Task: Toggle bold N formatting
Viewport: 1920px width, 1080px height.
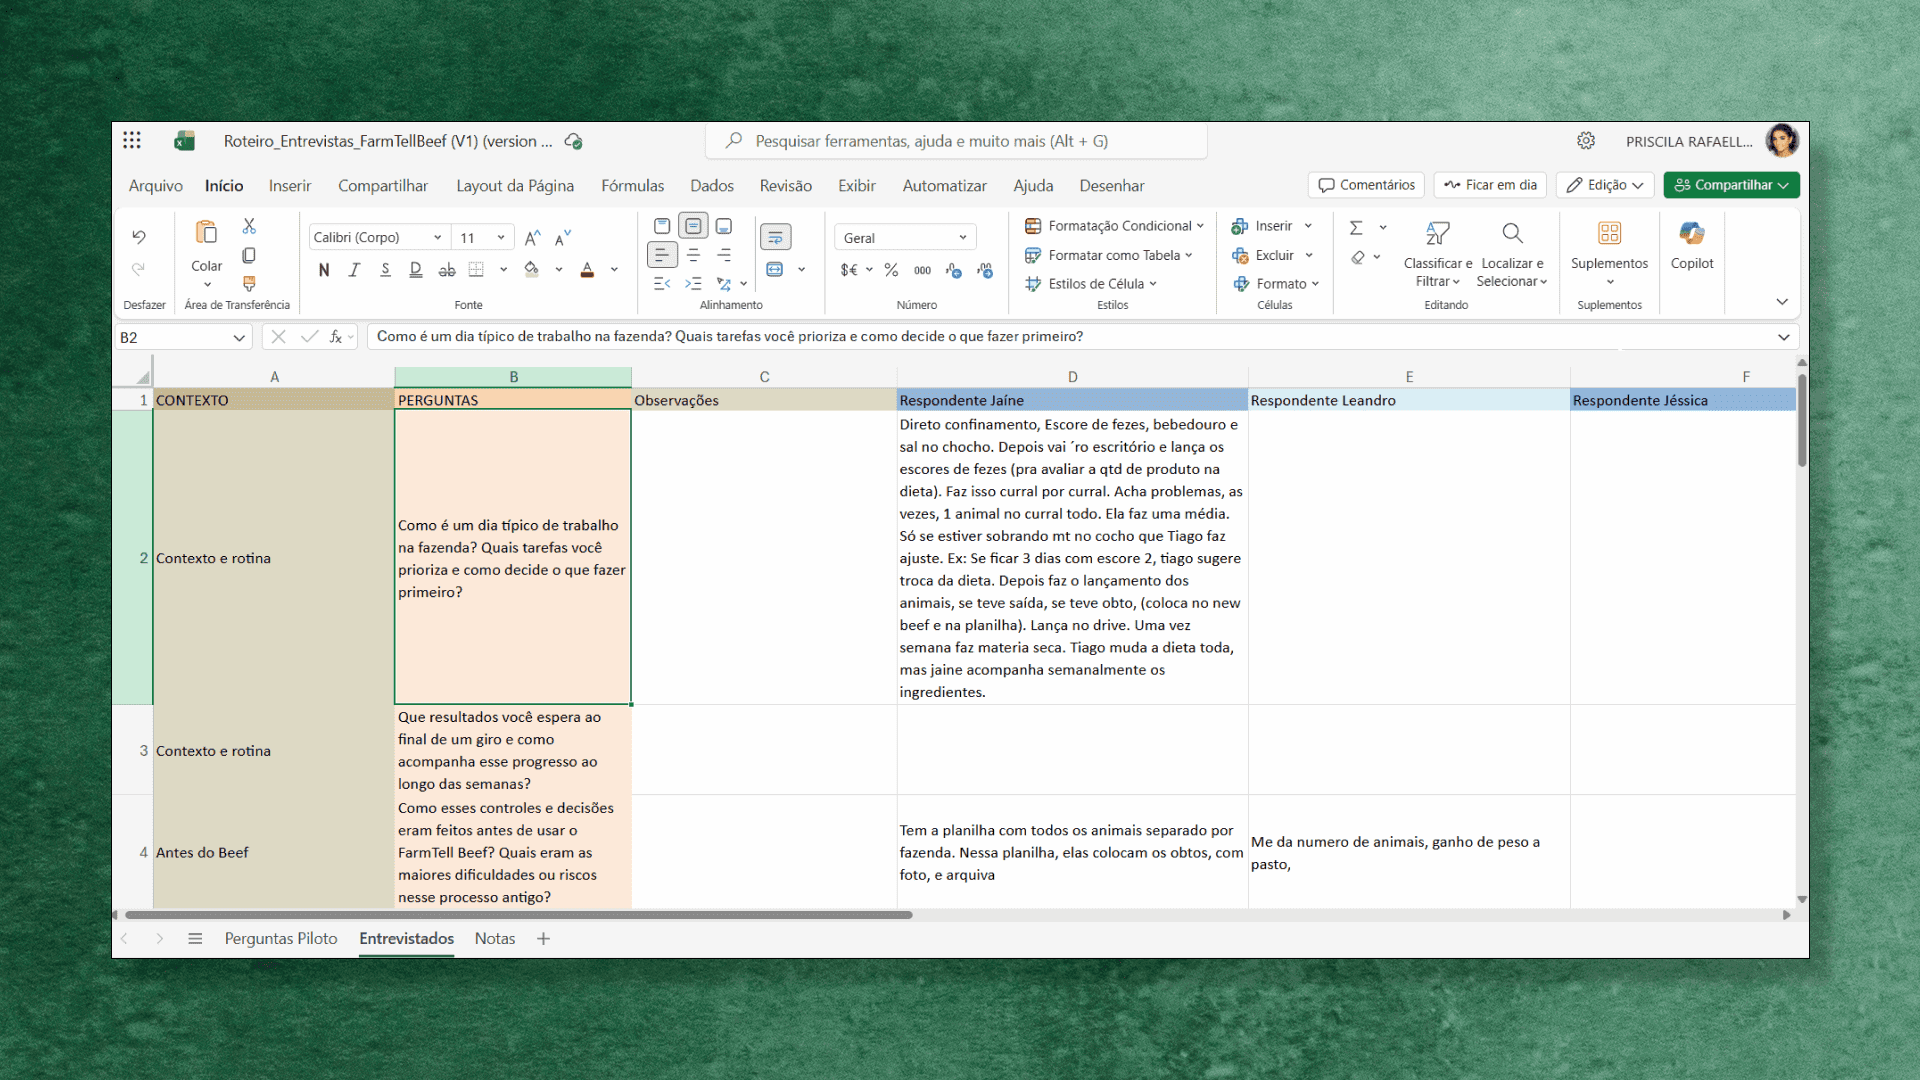Action: 324,270
